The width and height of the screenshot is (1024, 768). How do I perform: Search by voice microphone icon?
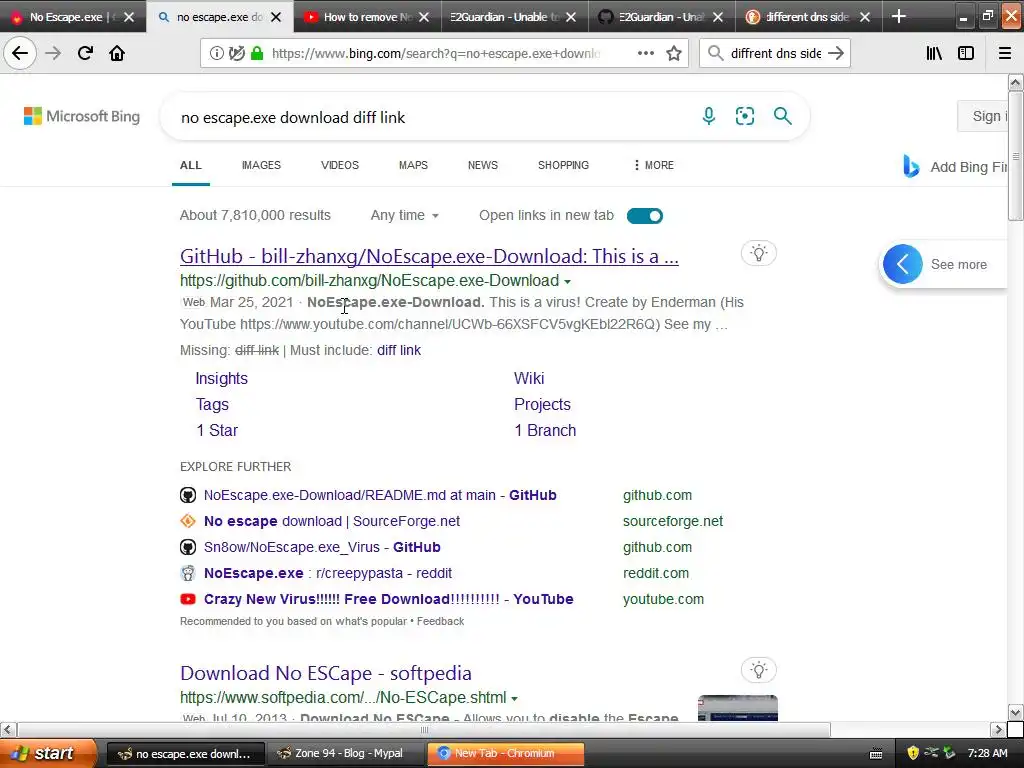[x=709, y=116]
